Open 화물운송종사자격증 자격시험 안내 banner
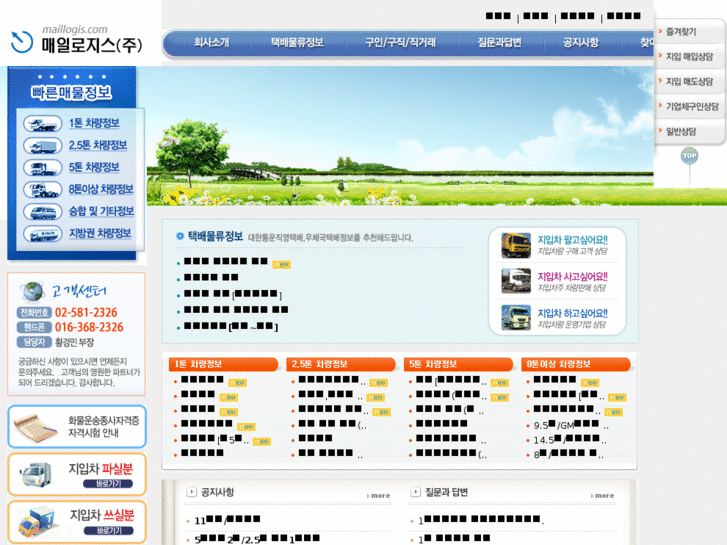This screenshot has width=727, height=545. click(x=77, y=427)
